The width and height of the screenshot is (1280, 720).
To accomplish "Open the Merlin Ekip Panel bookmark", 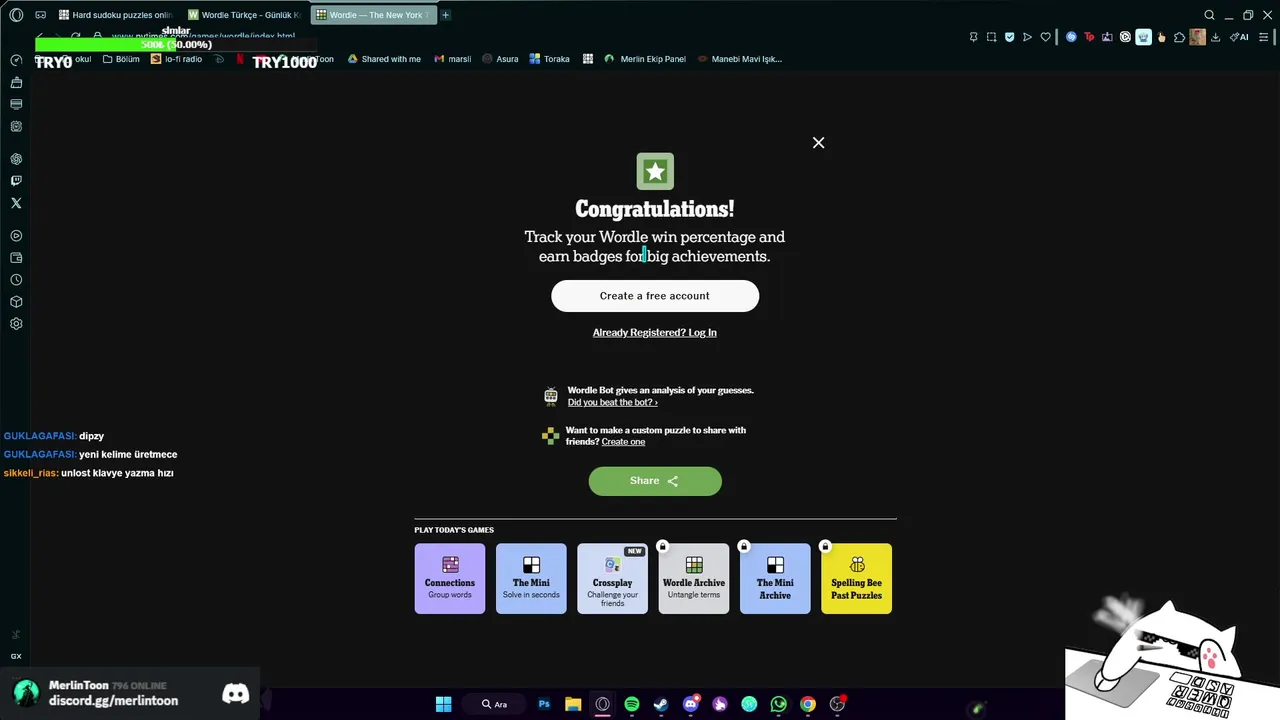I will [x=645, y=59].
